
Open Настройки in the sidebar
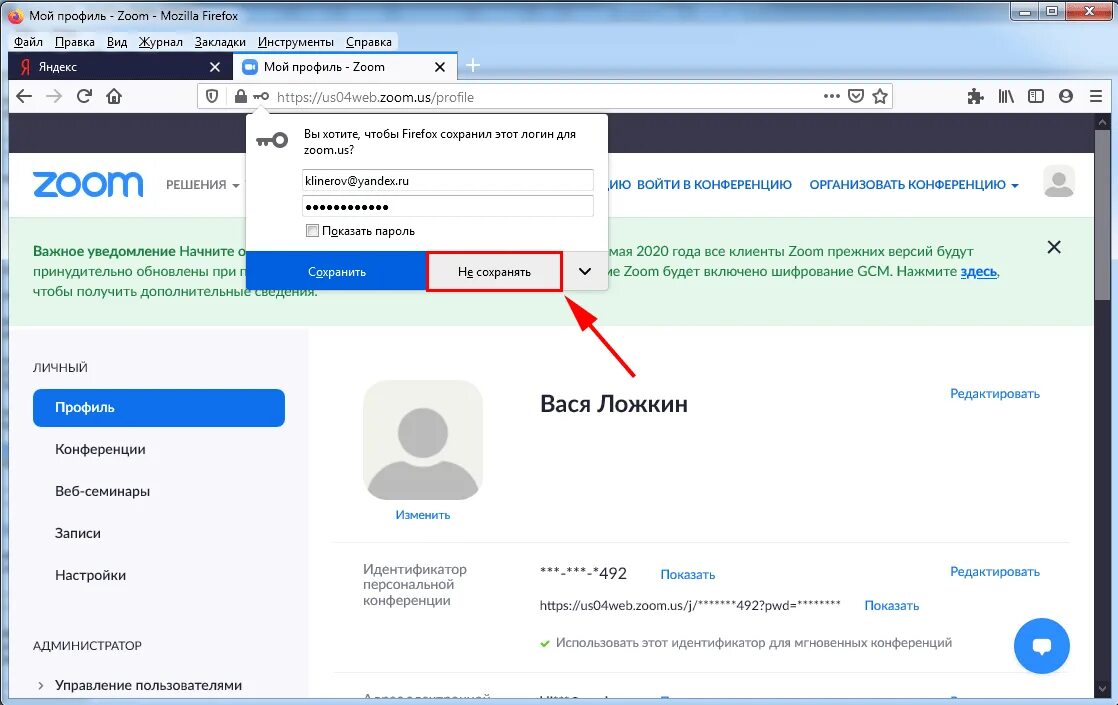point(91,575)
